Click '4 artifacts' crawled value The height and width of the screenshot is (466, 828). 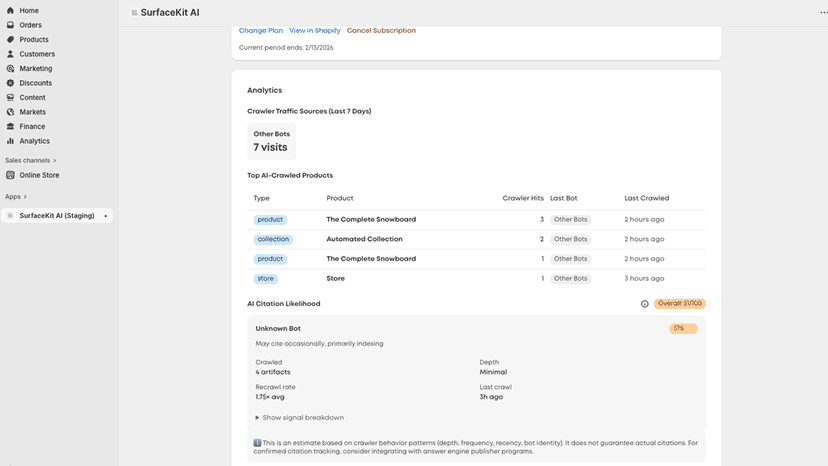[x=273, y=372]
